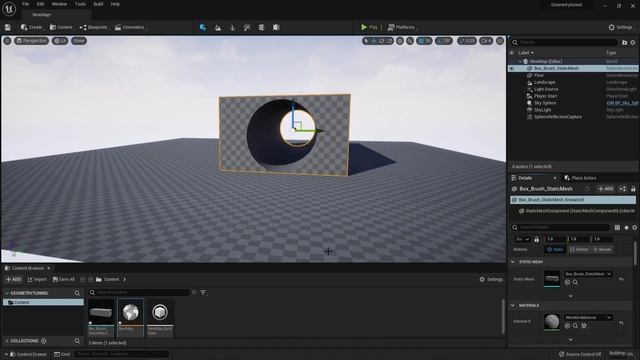Click ADD in the Content Browser
The width and height of the screenshot is (640, 360).
[x=13, y=280]
